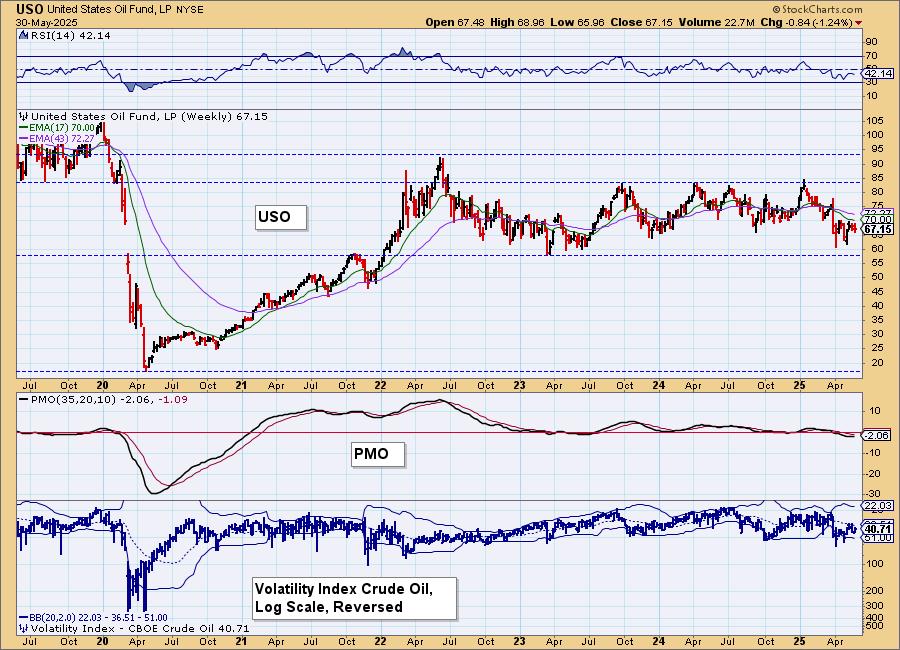The height and width of the screenshot is (650, 900).
Task: Click the 500 level on volatility axis
Action: point(874,625)
